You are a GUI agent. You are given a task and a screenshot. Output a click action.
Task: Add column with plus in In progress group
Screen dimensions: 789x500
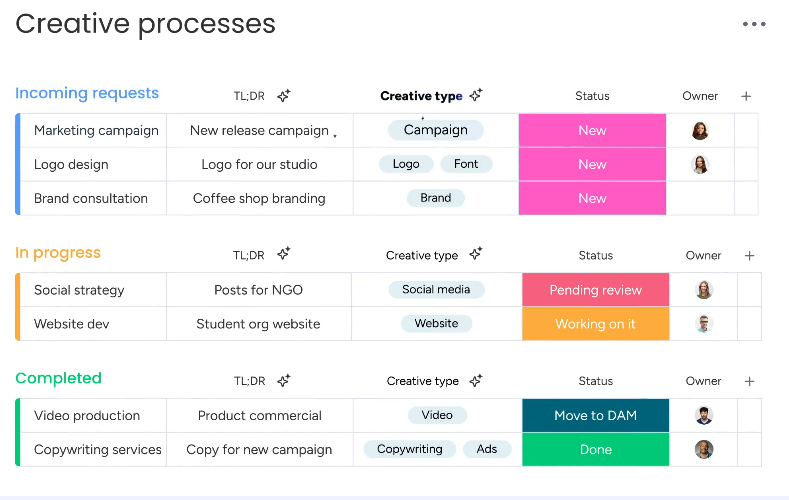[x=749, y=256]
